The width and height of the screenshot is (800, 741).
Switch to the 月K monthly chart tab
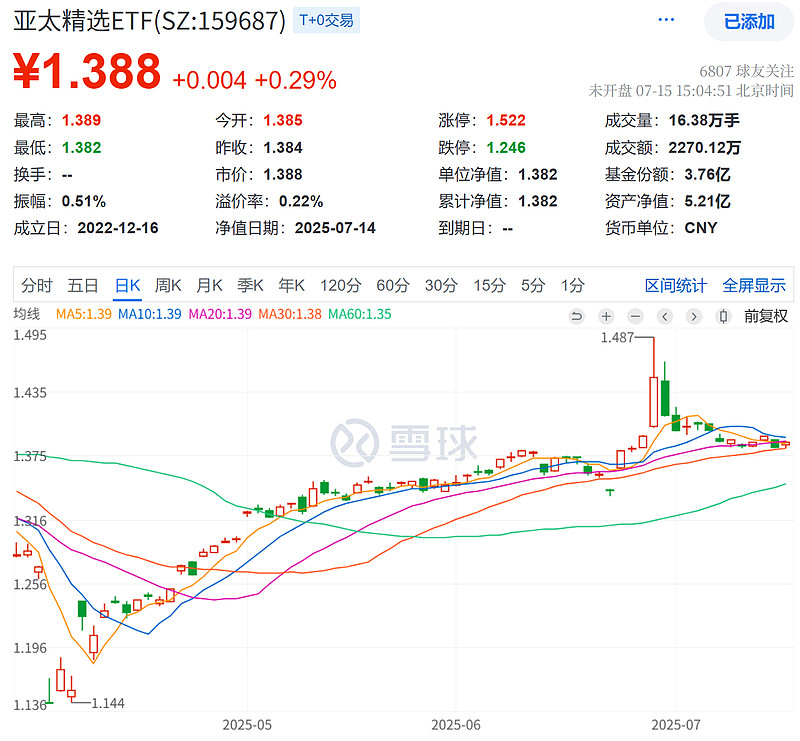(x=209, y=285)
